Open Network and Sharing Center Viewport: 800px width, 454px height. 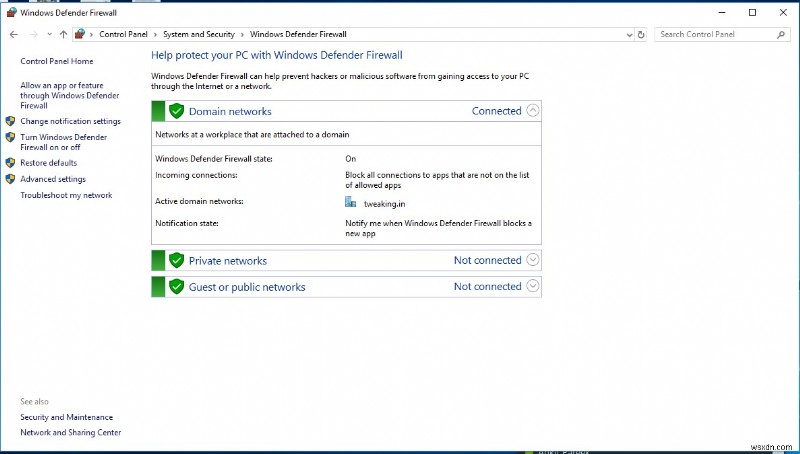70,433
